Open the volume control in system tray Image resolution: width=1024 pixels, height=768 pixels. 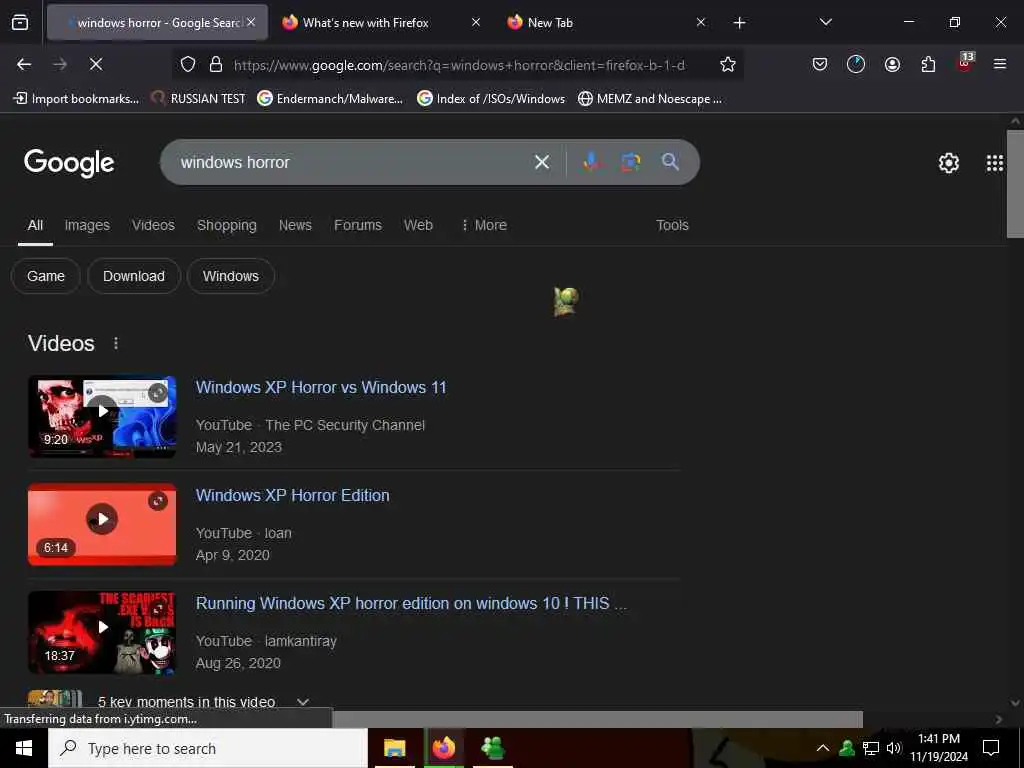click(894, 748)
